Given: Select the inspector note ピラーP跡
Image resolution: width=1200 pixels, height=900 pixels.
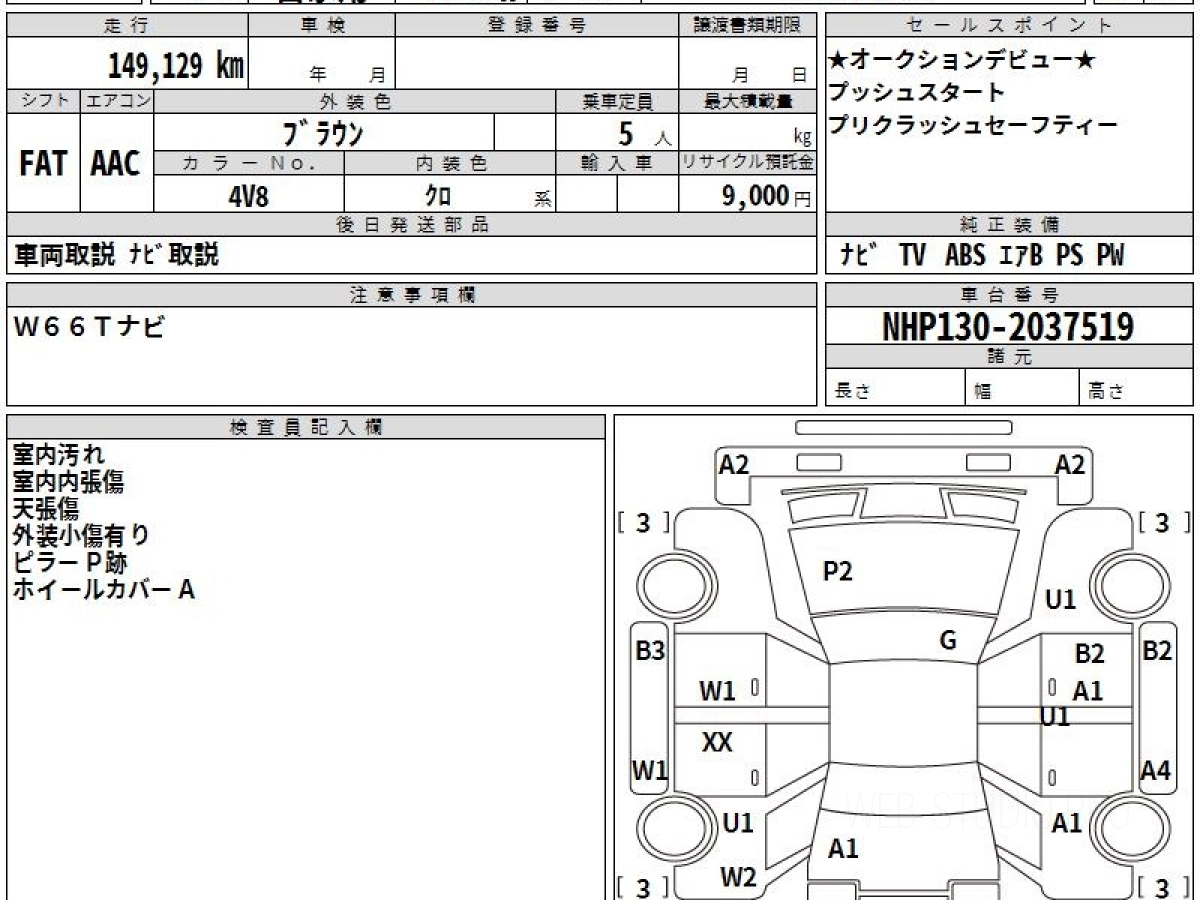Looking at the screenshot, I should click(x=70, y=563).
